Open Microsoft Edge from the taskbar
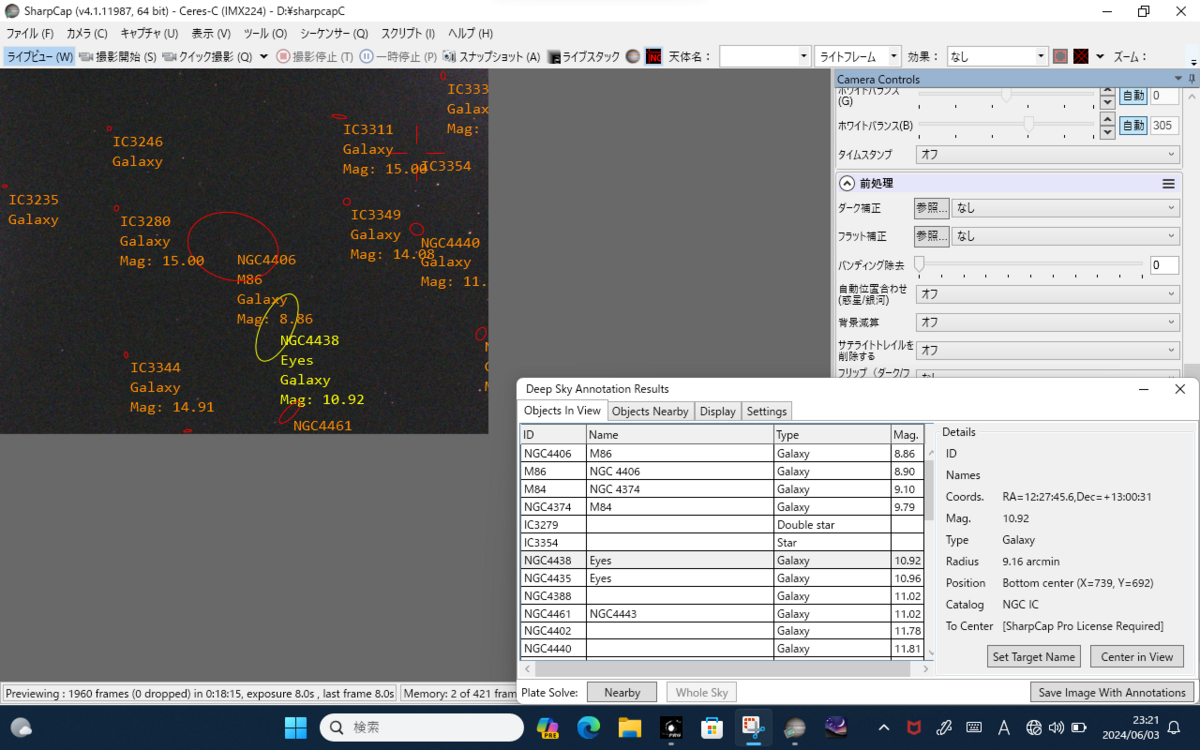The height and width of the screenshot is (750, 1200). click(x=588, y=727)
